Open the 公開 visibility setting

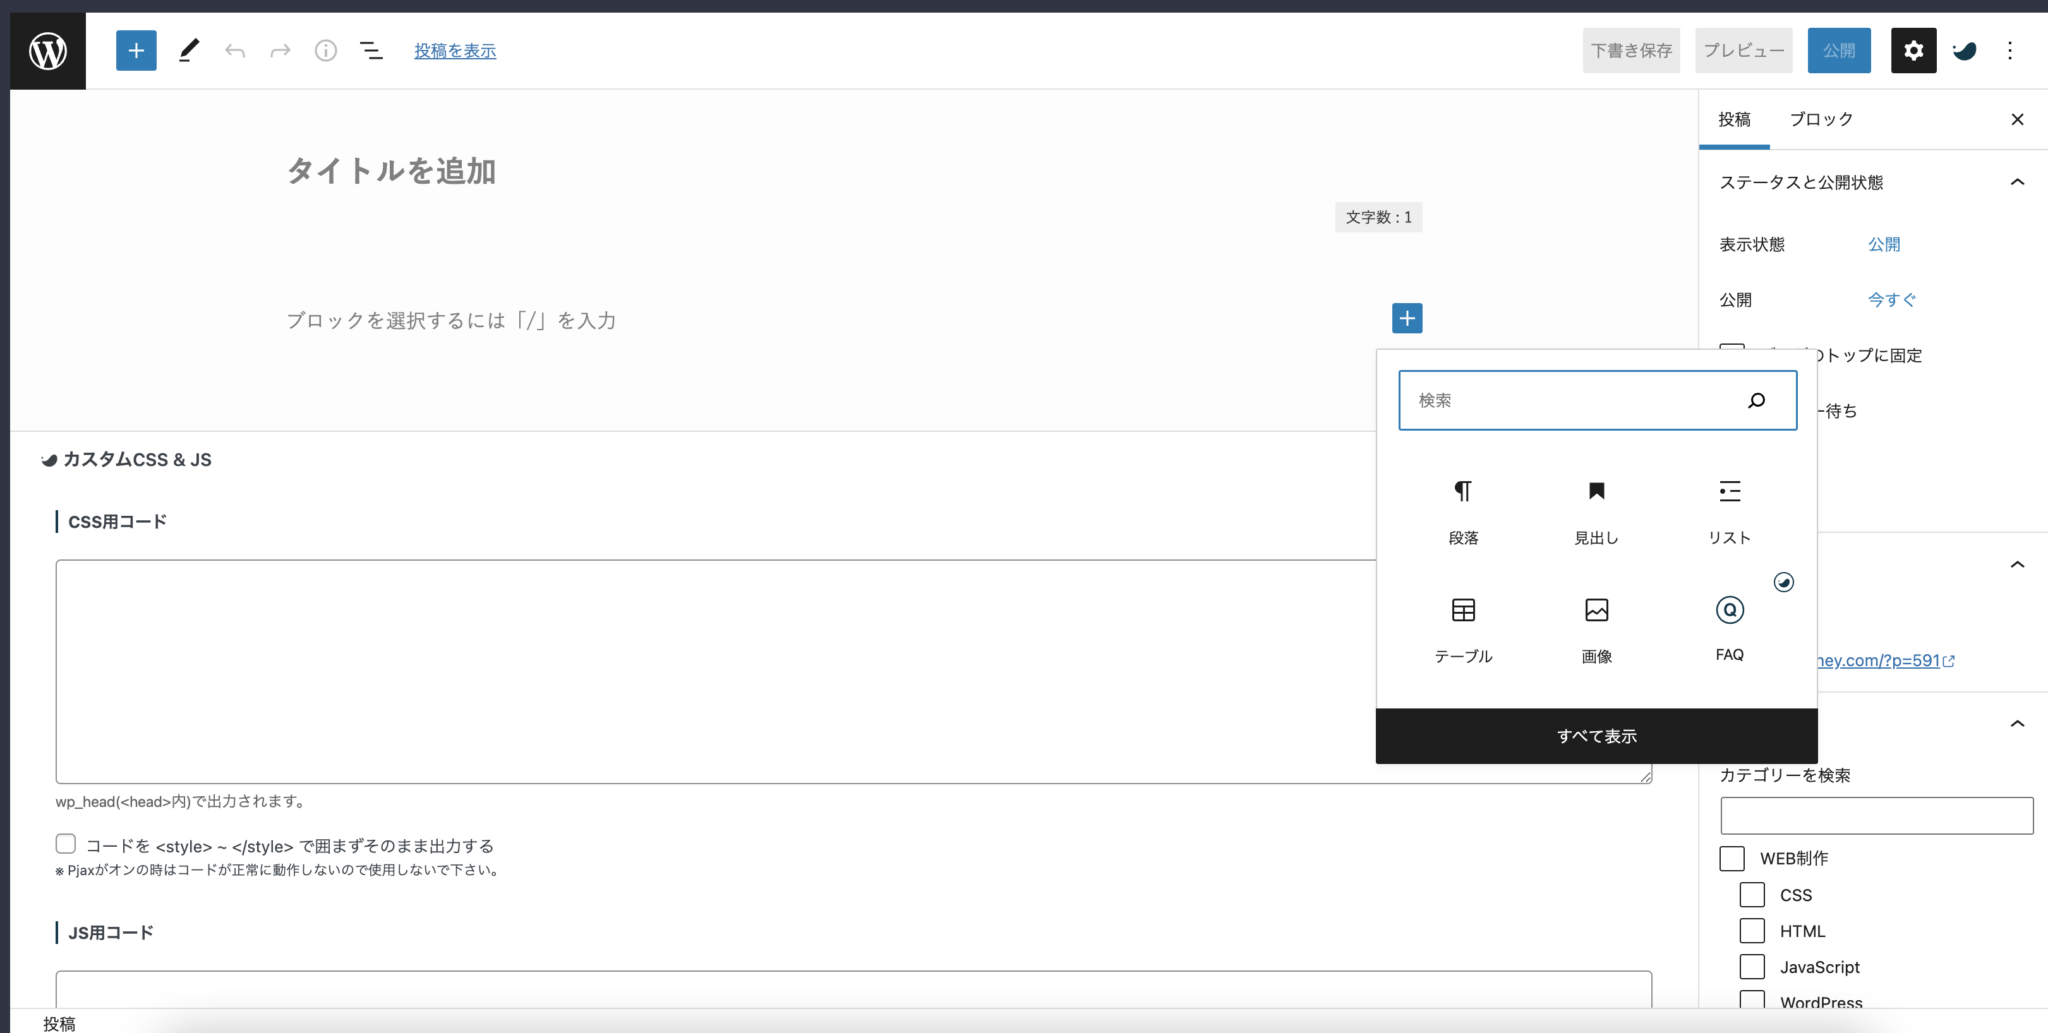click(x=1884, y=244)
